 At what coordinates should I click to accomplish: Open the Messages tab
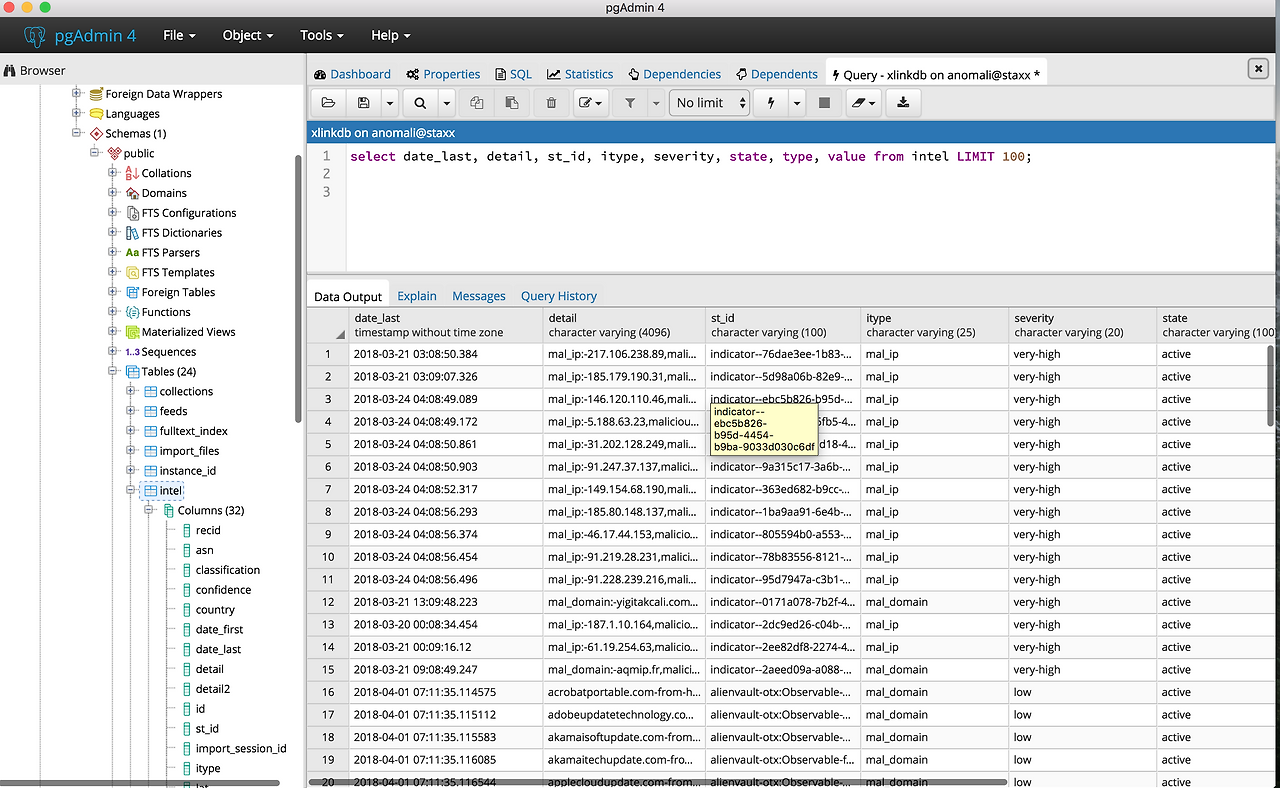(x=478, y=296)
